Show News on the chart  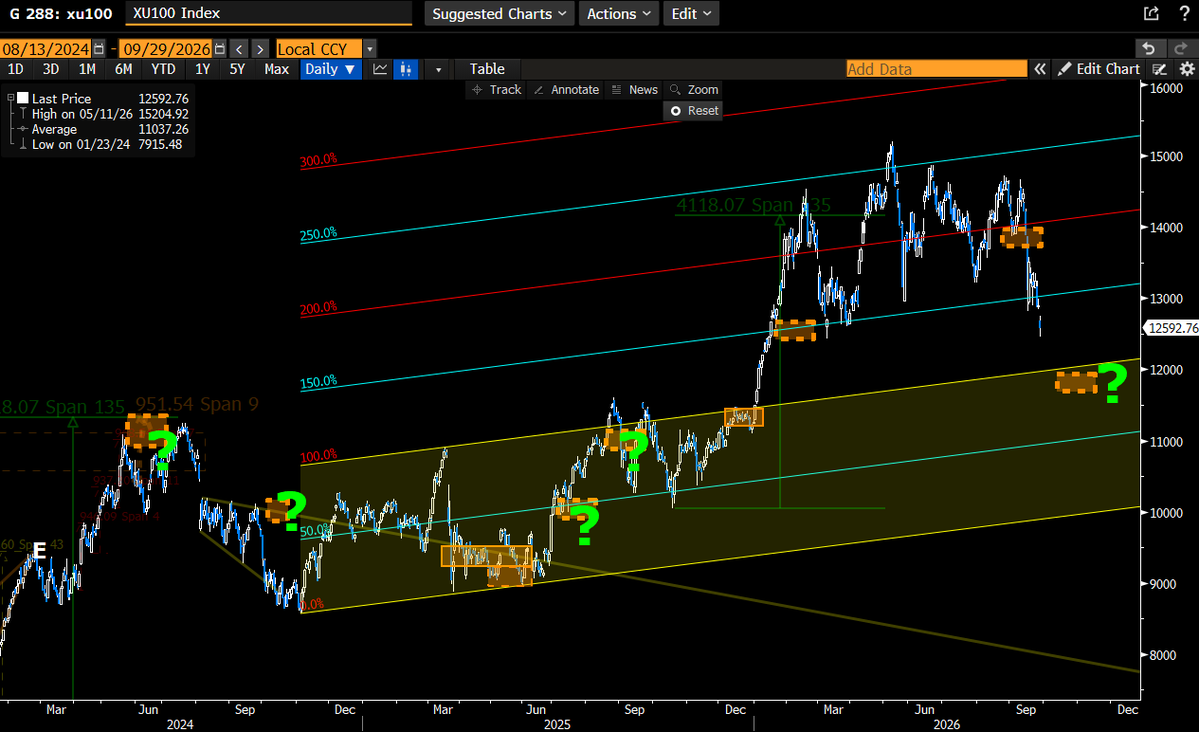(x=635, y=89)
